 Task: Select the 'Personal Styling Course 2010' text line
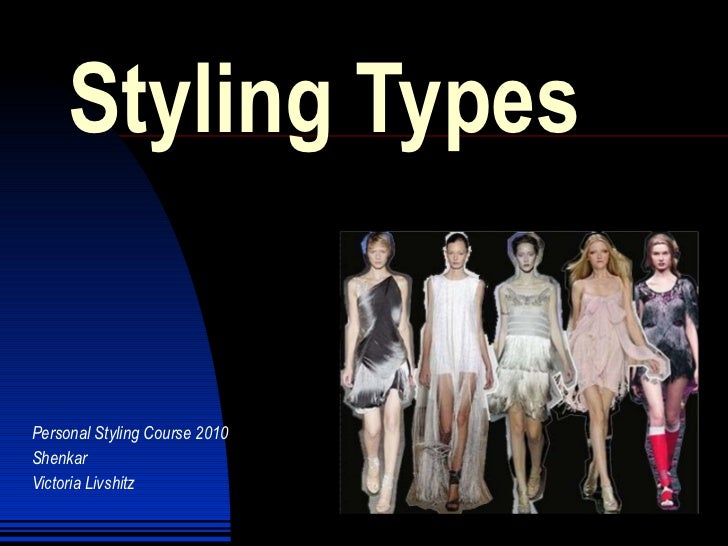coord(130,433)
